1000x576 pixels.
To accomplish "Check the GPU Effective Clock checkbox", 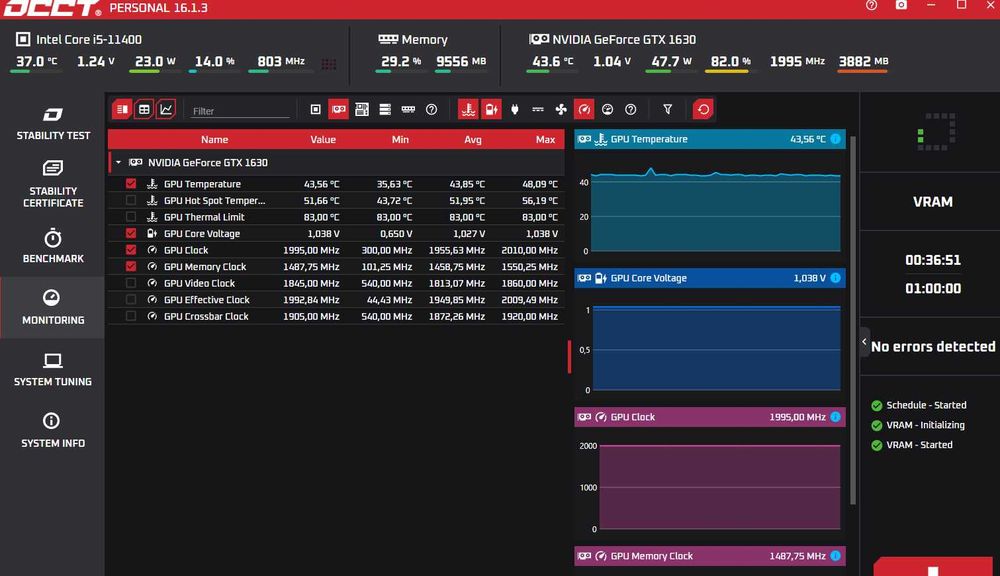I will coord(131,300).
